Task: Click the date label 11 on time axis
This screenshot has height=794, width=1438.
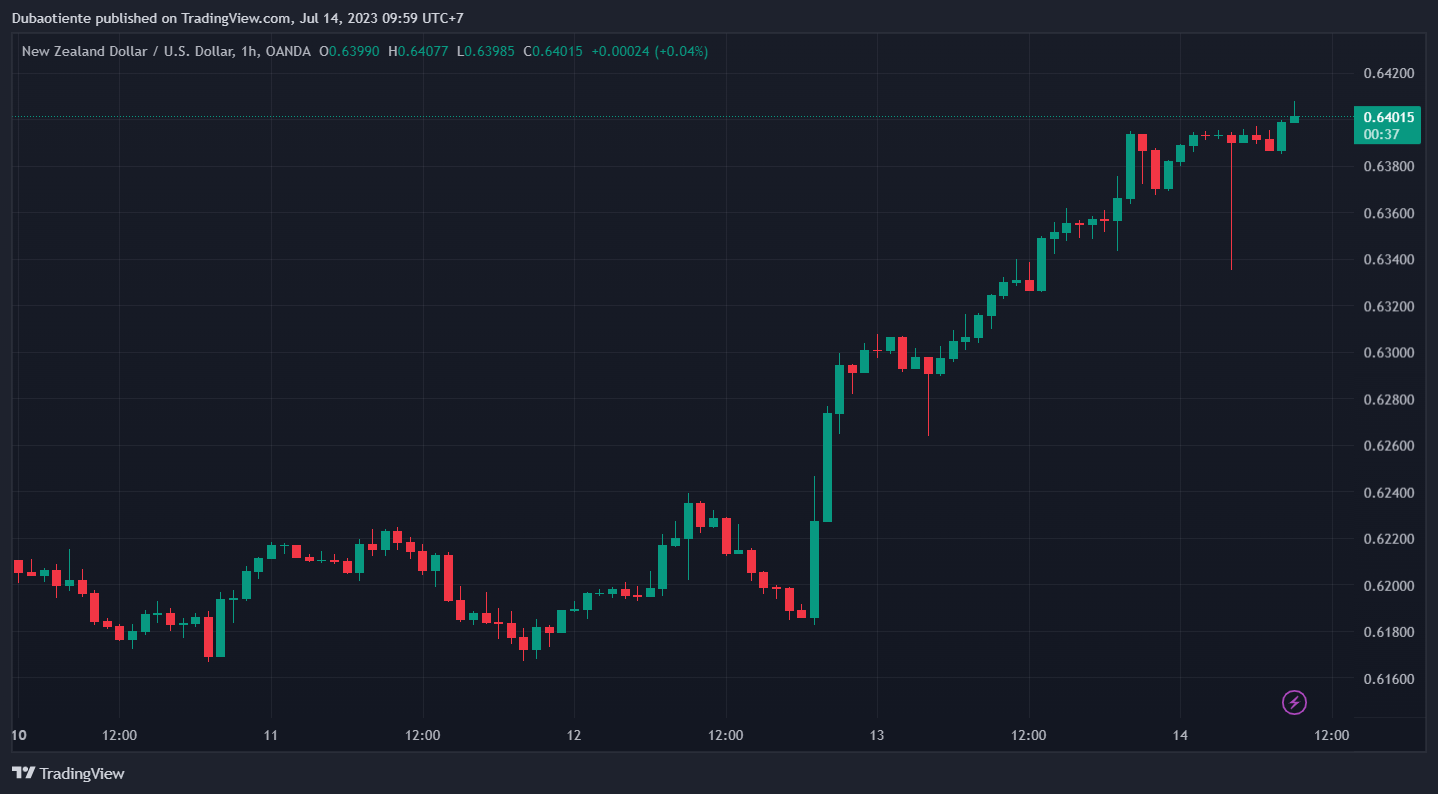Action: pos(271,735)
